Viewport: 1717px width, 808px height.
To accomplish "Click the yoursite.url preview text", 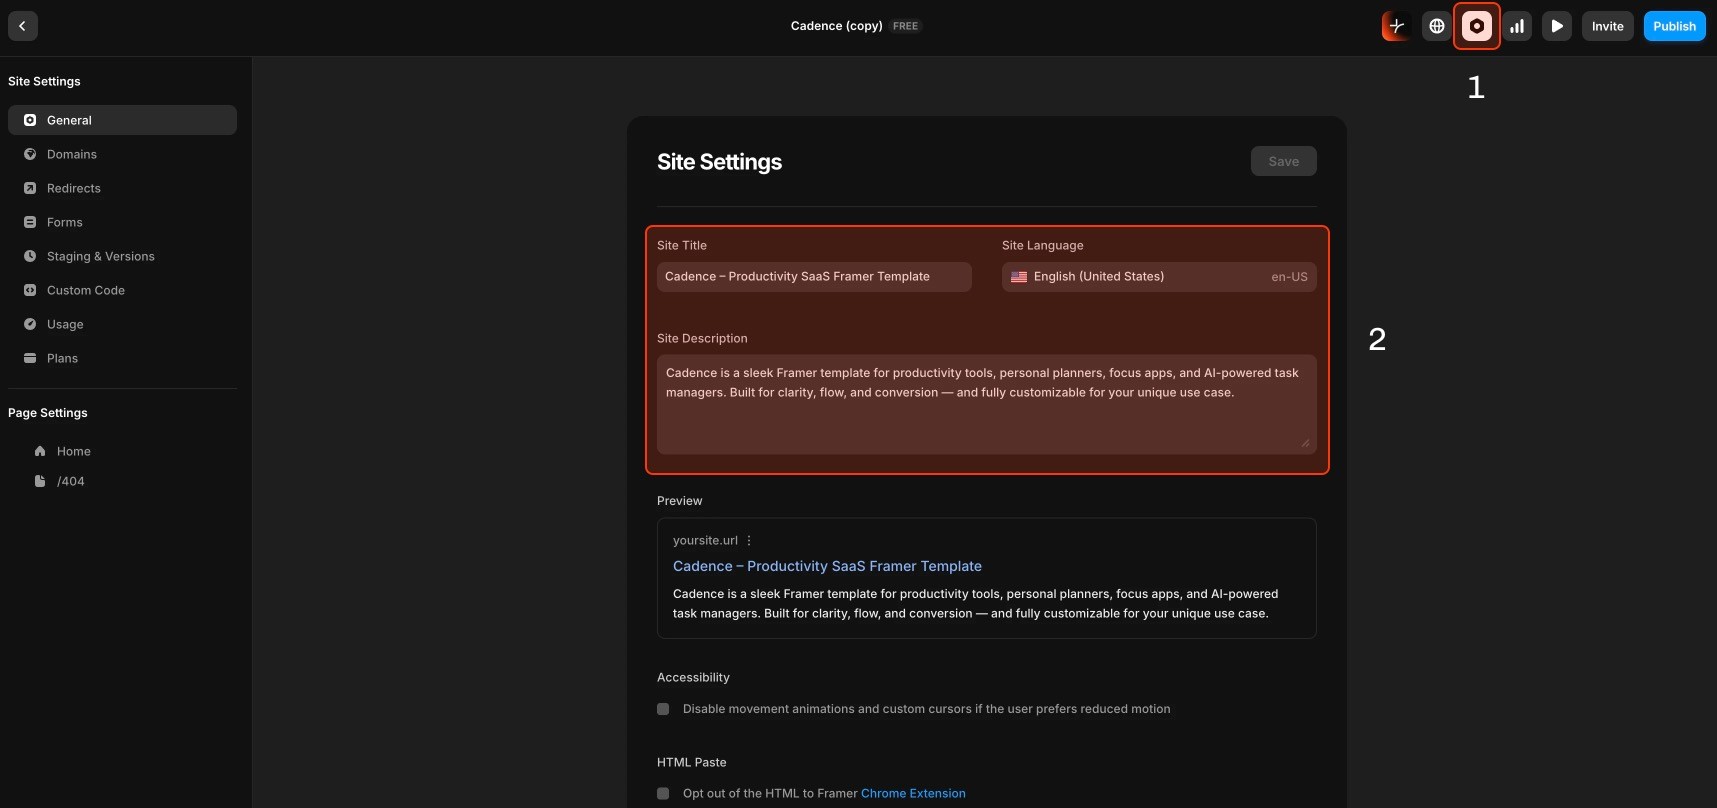I will coord(705,540).
